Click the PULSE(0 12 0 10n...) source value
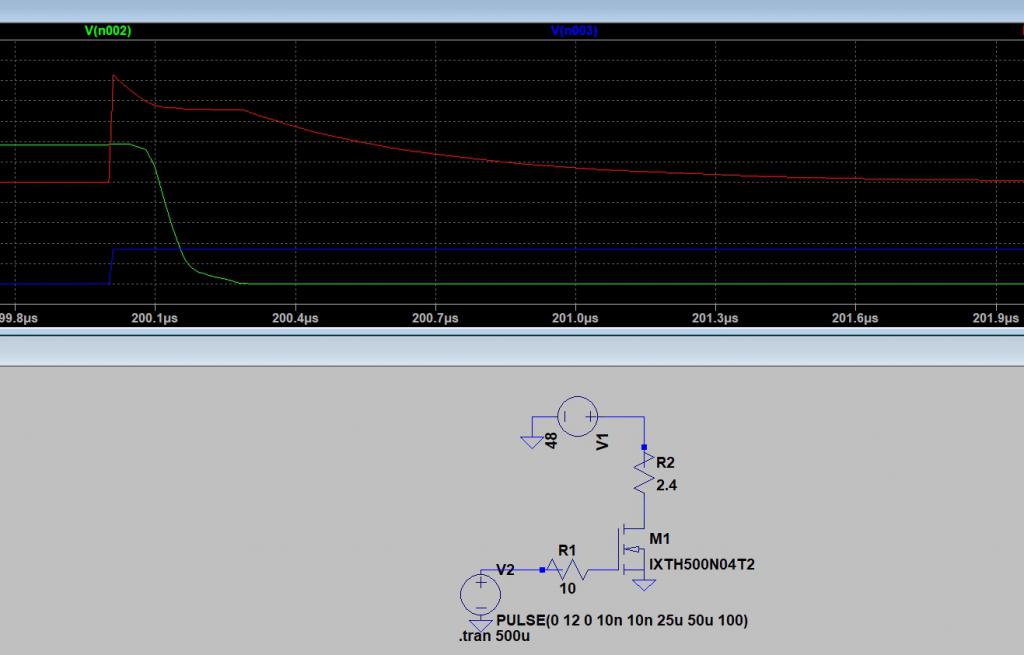The height and width of the screenshot is (655, 1024). click(x=621, y=620)
